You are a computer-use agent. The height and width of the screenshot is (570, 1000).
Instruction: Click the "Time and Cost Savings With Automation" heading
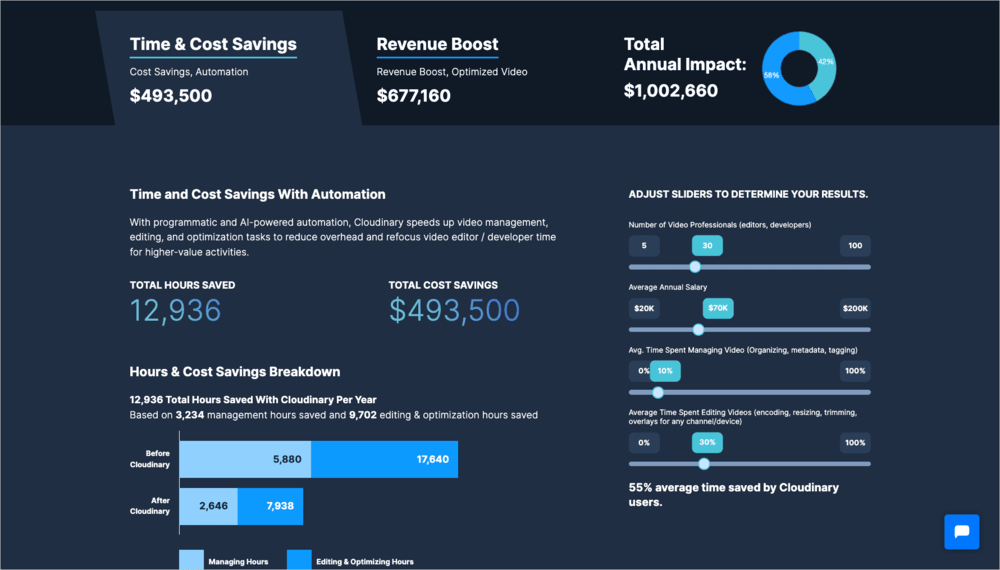(258, 194)
